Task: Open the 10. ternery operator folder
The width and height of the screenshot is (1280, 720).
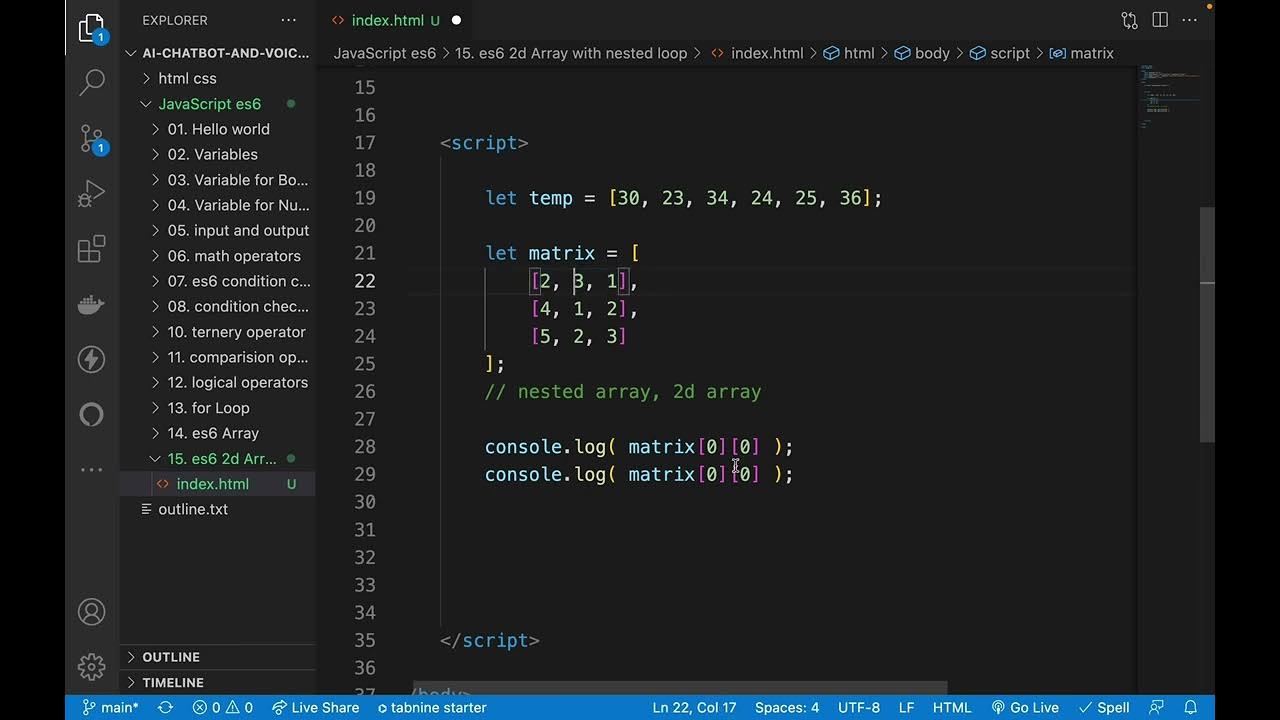Action: [x=217, y=332]
